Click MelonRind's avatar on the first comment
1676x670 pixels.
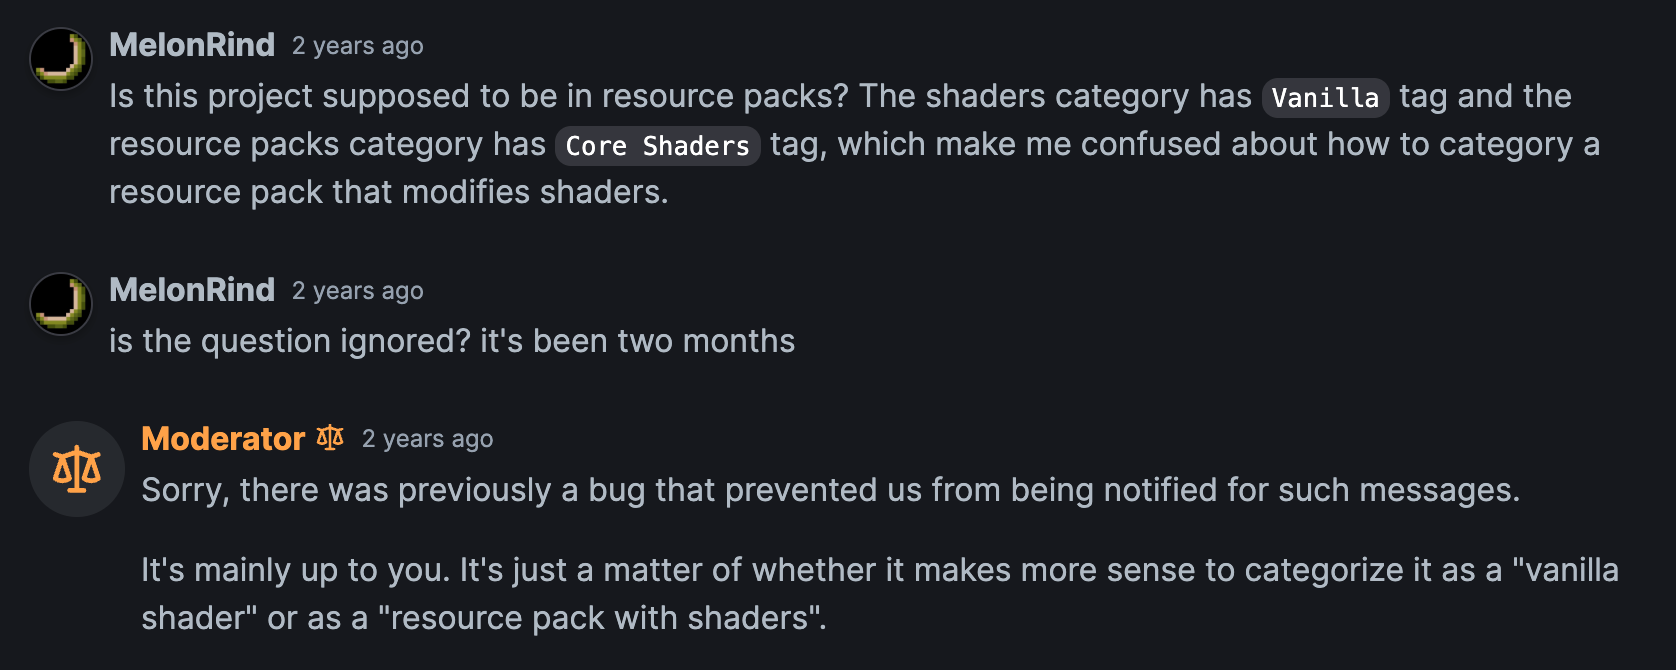tap(61, 59)
